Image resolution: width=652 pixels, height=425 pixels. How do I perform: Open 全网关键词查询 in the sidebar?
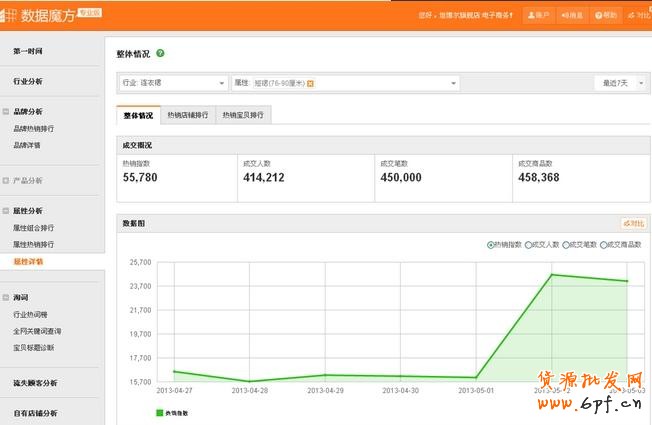37,331
